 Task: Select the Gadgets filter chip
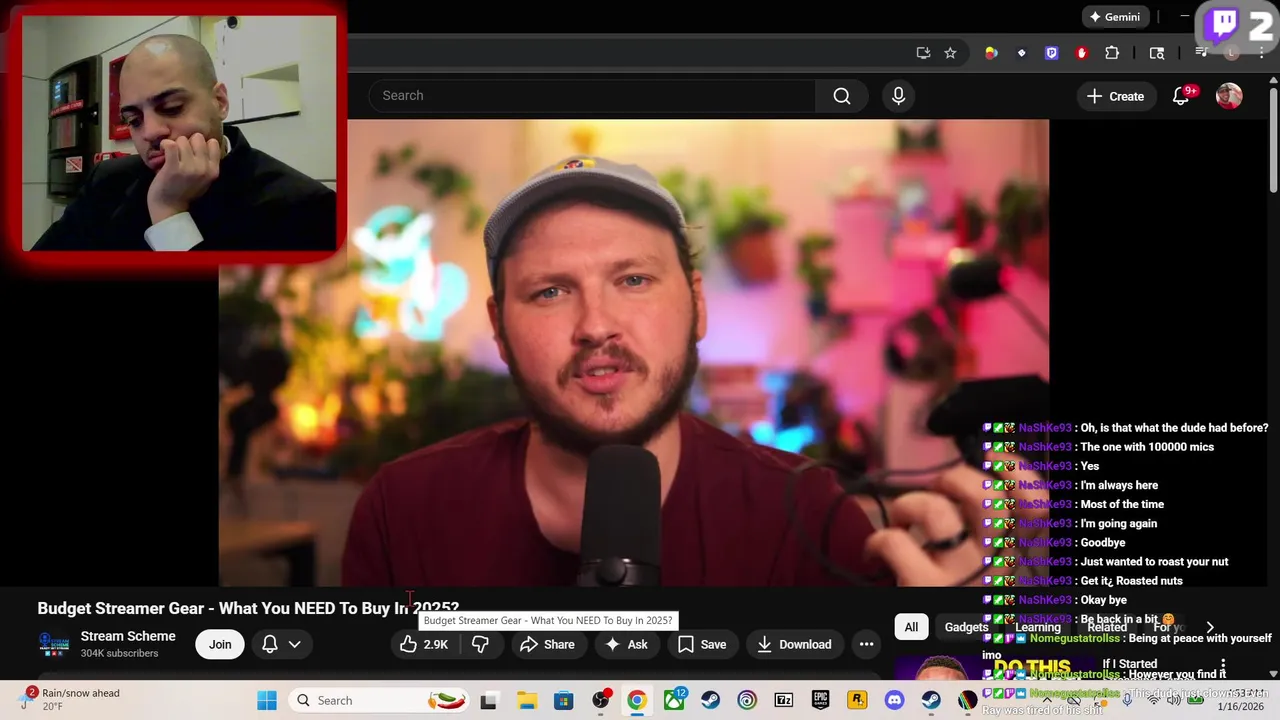[x=966, y=628]
